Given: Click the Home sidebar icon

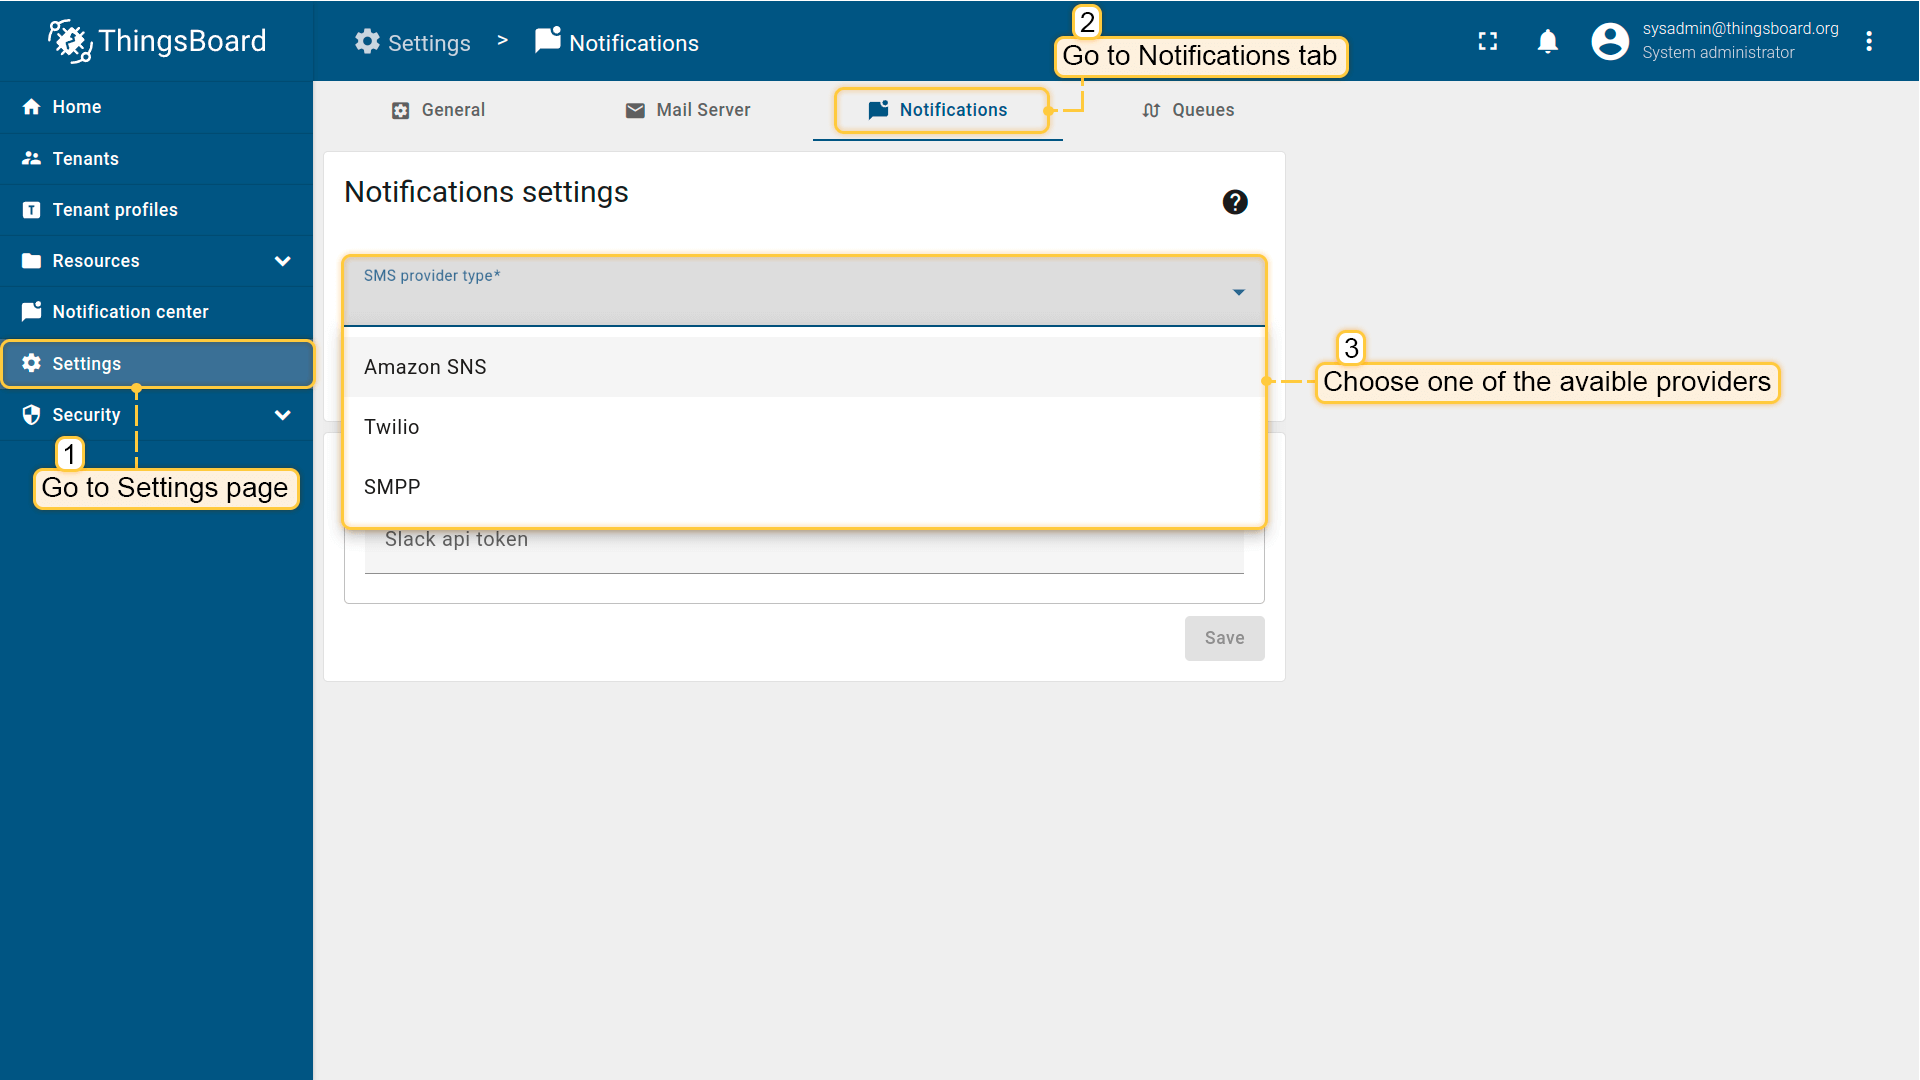Looking at the screenshot, I should pyautogui.click(x=32, y=107).
